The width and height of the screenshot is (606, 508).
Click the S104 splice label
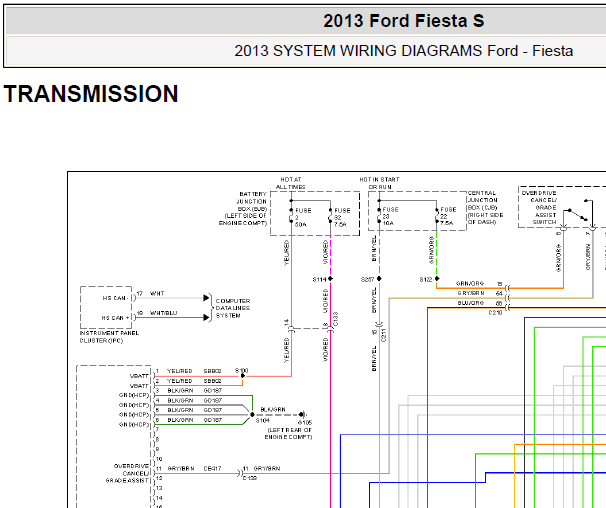[x=262, y=421]
